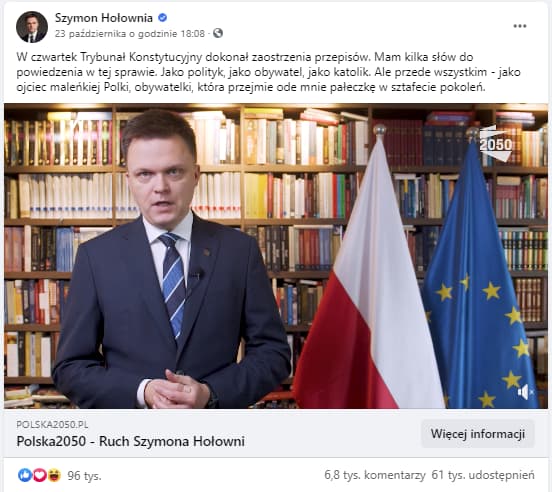Open Szymon Hołownia's profile picture
The image size is (552, 492).
tap(32, 27)
